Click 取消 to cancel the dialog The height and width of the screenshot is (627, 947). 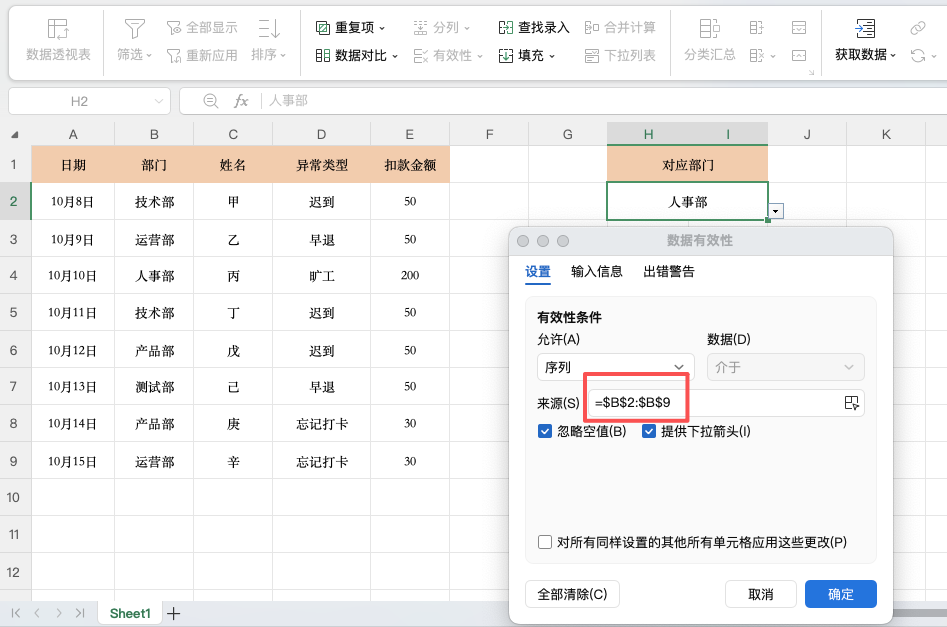[760, 594]
